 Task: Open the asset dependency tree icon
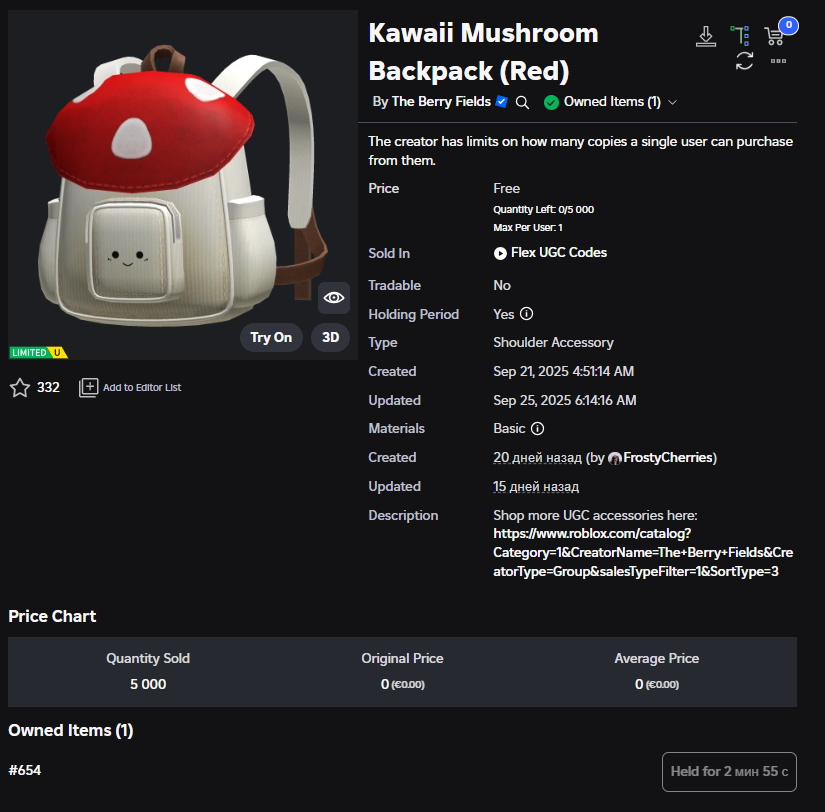click(x=740, y=35)
